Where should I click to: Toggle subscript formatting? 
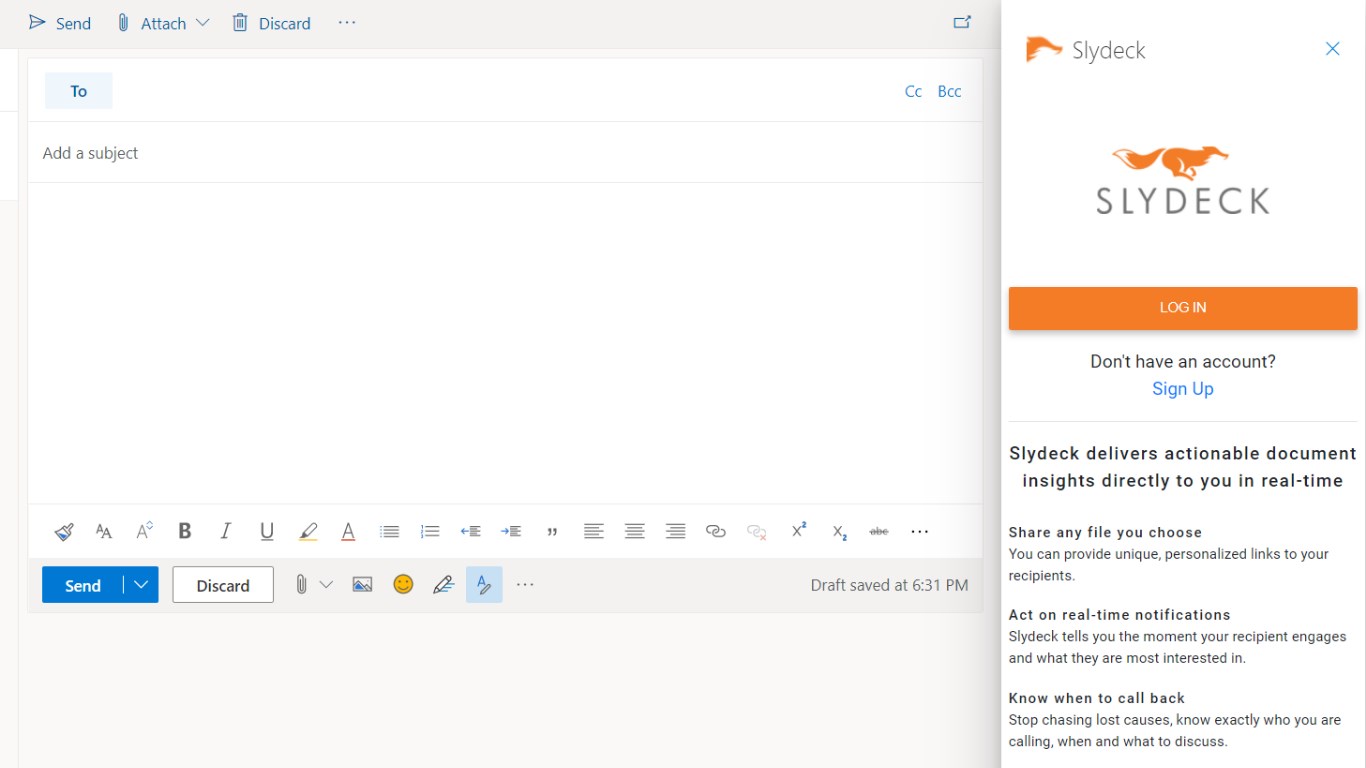(x=839, y=532)
